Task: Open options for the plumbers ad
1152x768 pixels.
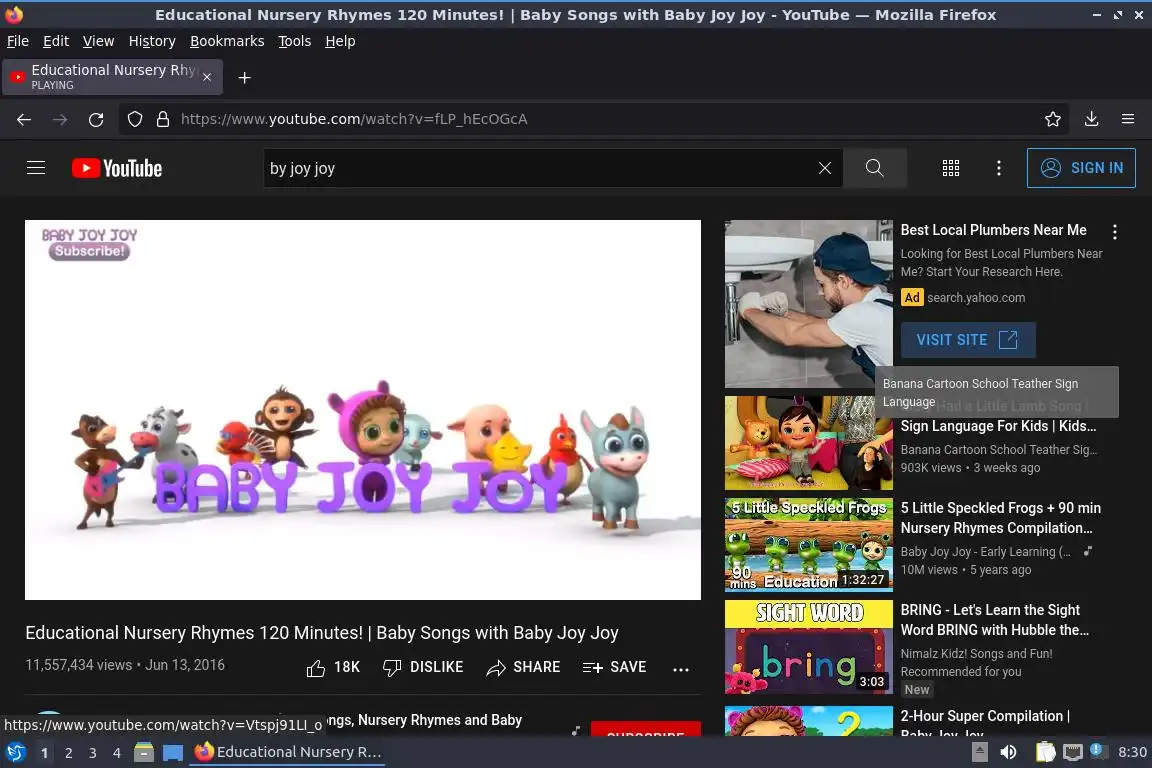Action: 1115,232
